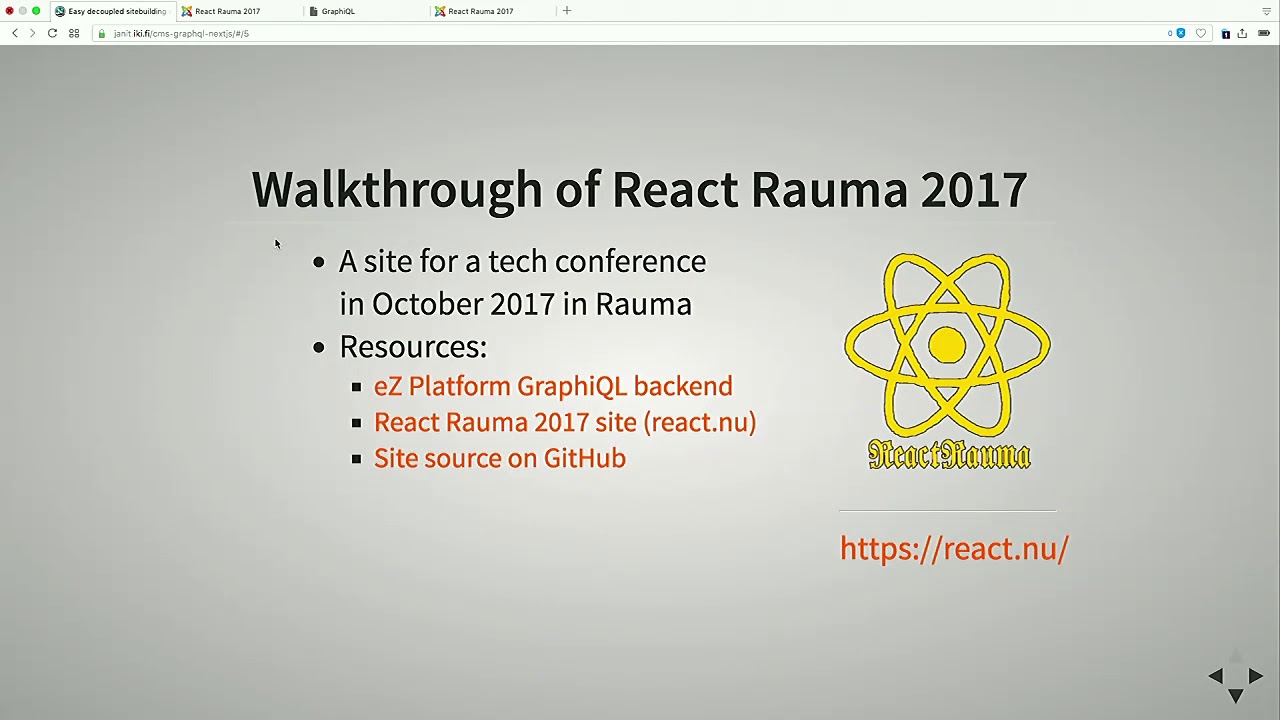1280x720 pixels.
Task: Reload the page with the refresh icon
Action: 52,33
